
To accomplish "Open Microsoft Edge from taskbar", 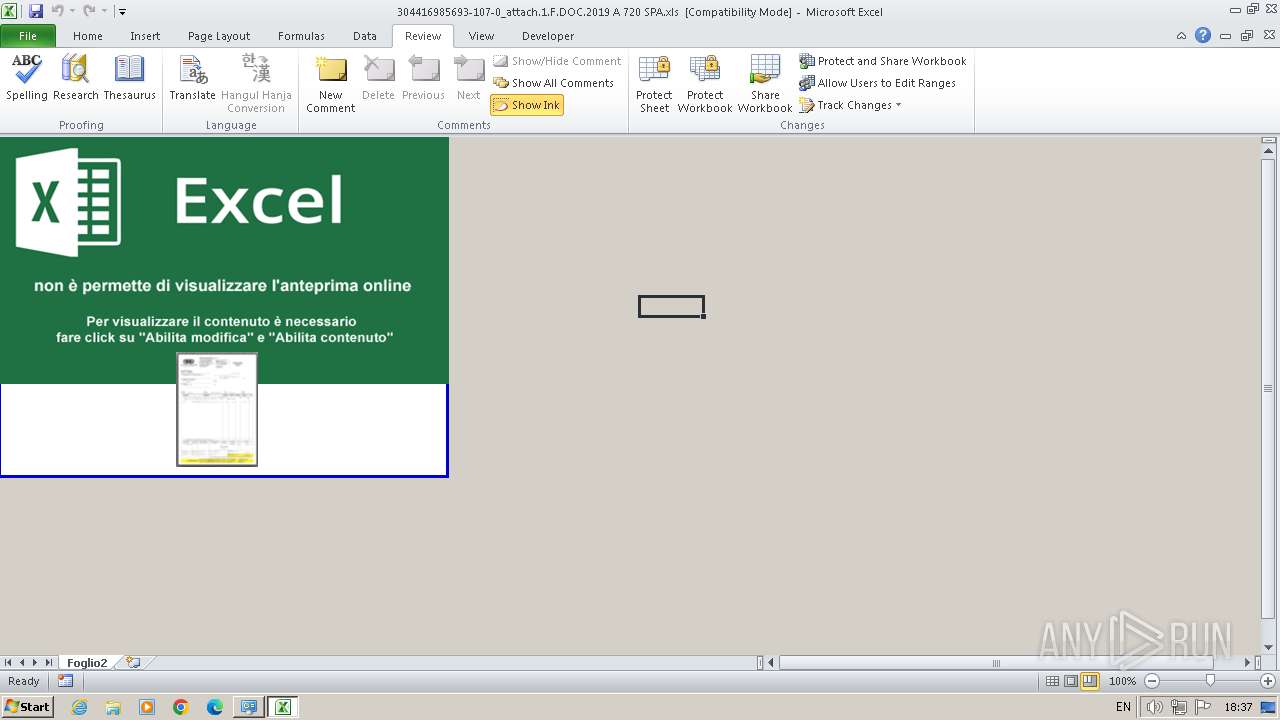I will [215, 707].
